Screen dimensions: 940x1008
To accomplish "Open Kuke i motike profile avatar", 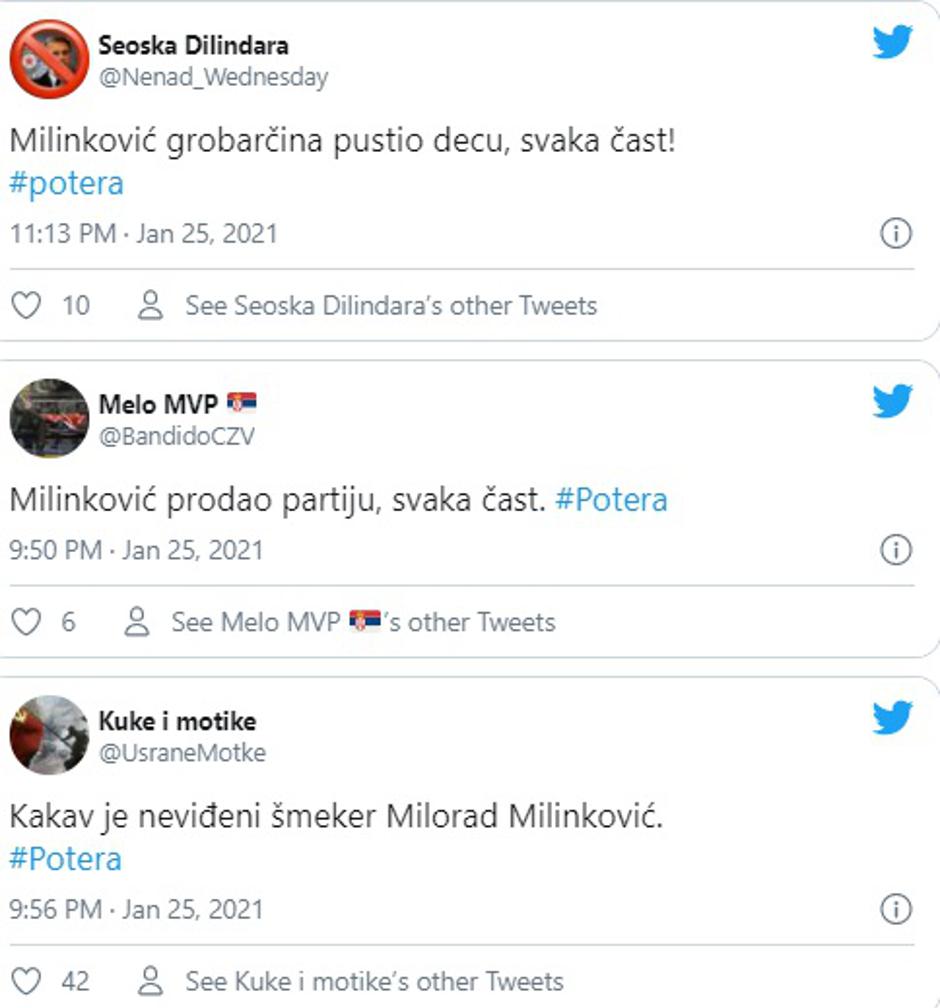I will point(49,735).
